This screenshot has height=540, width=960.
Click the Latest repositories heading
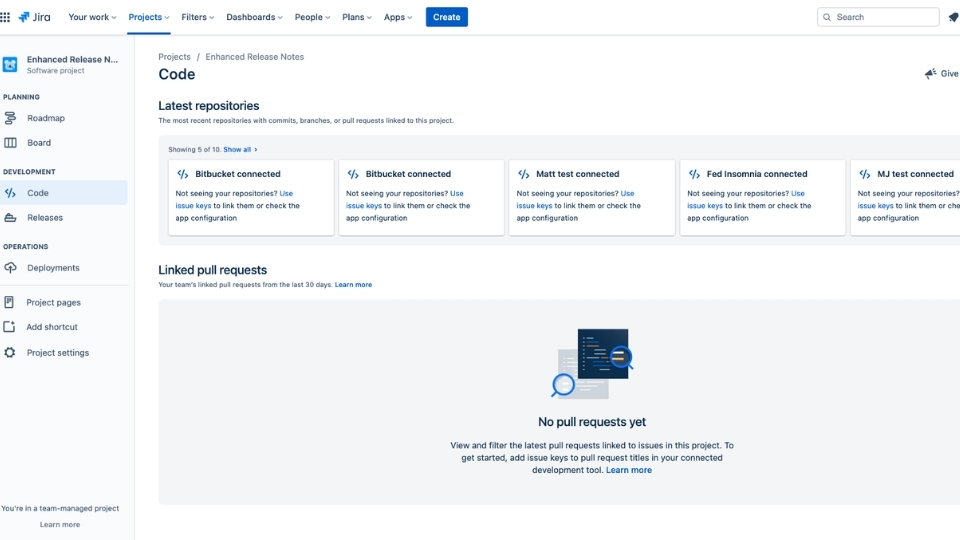point(209,106)
